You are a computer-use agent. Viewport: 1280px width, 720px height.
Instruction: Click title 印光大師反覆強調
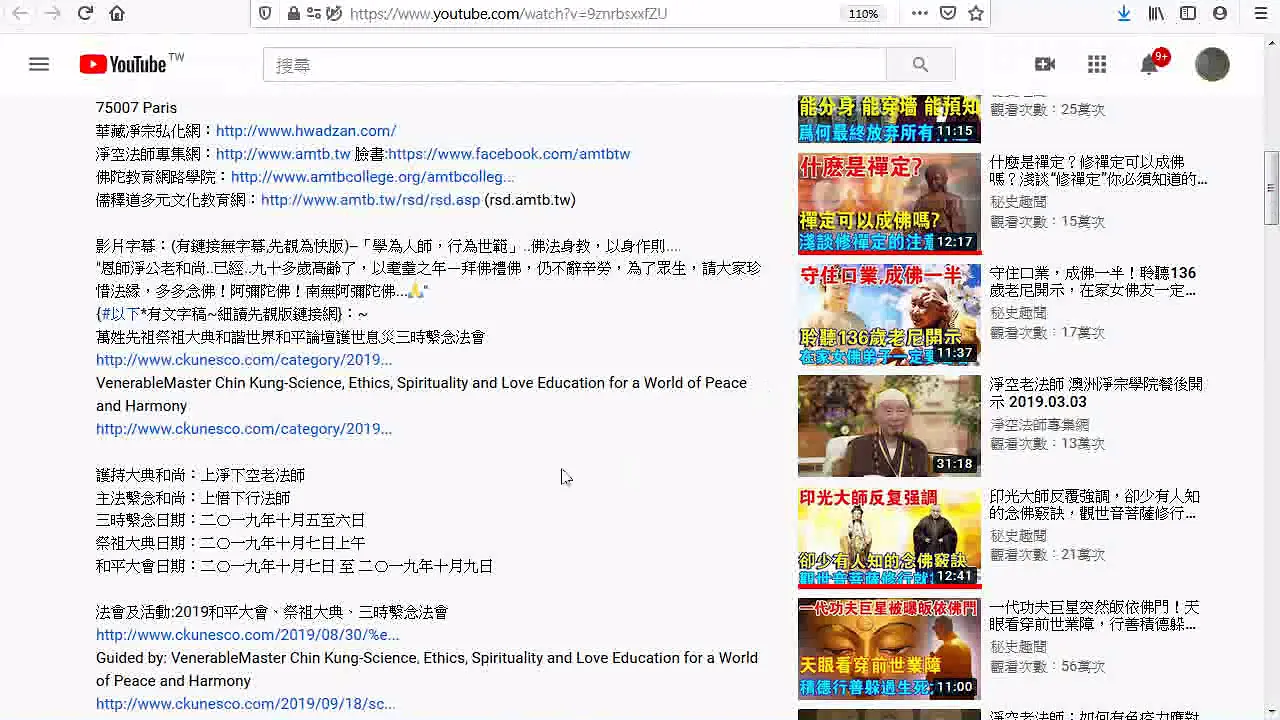coord(1094,504)
